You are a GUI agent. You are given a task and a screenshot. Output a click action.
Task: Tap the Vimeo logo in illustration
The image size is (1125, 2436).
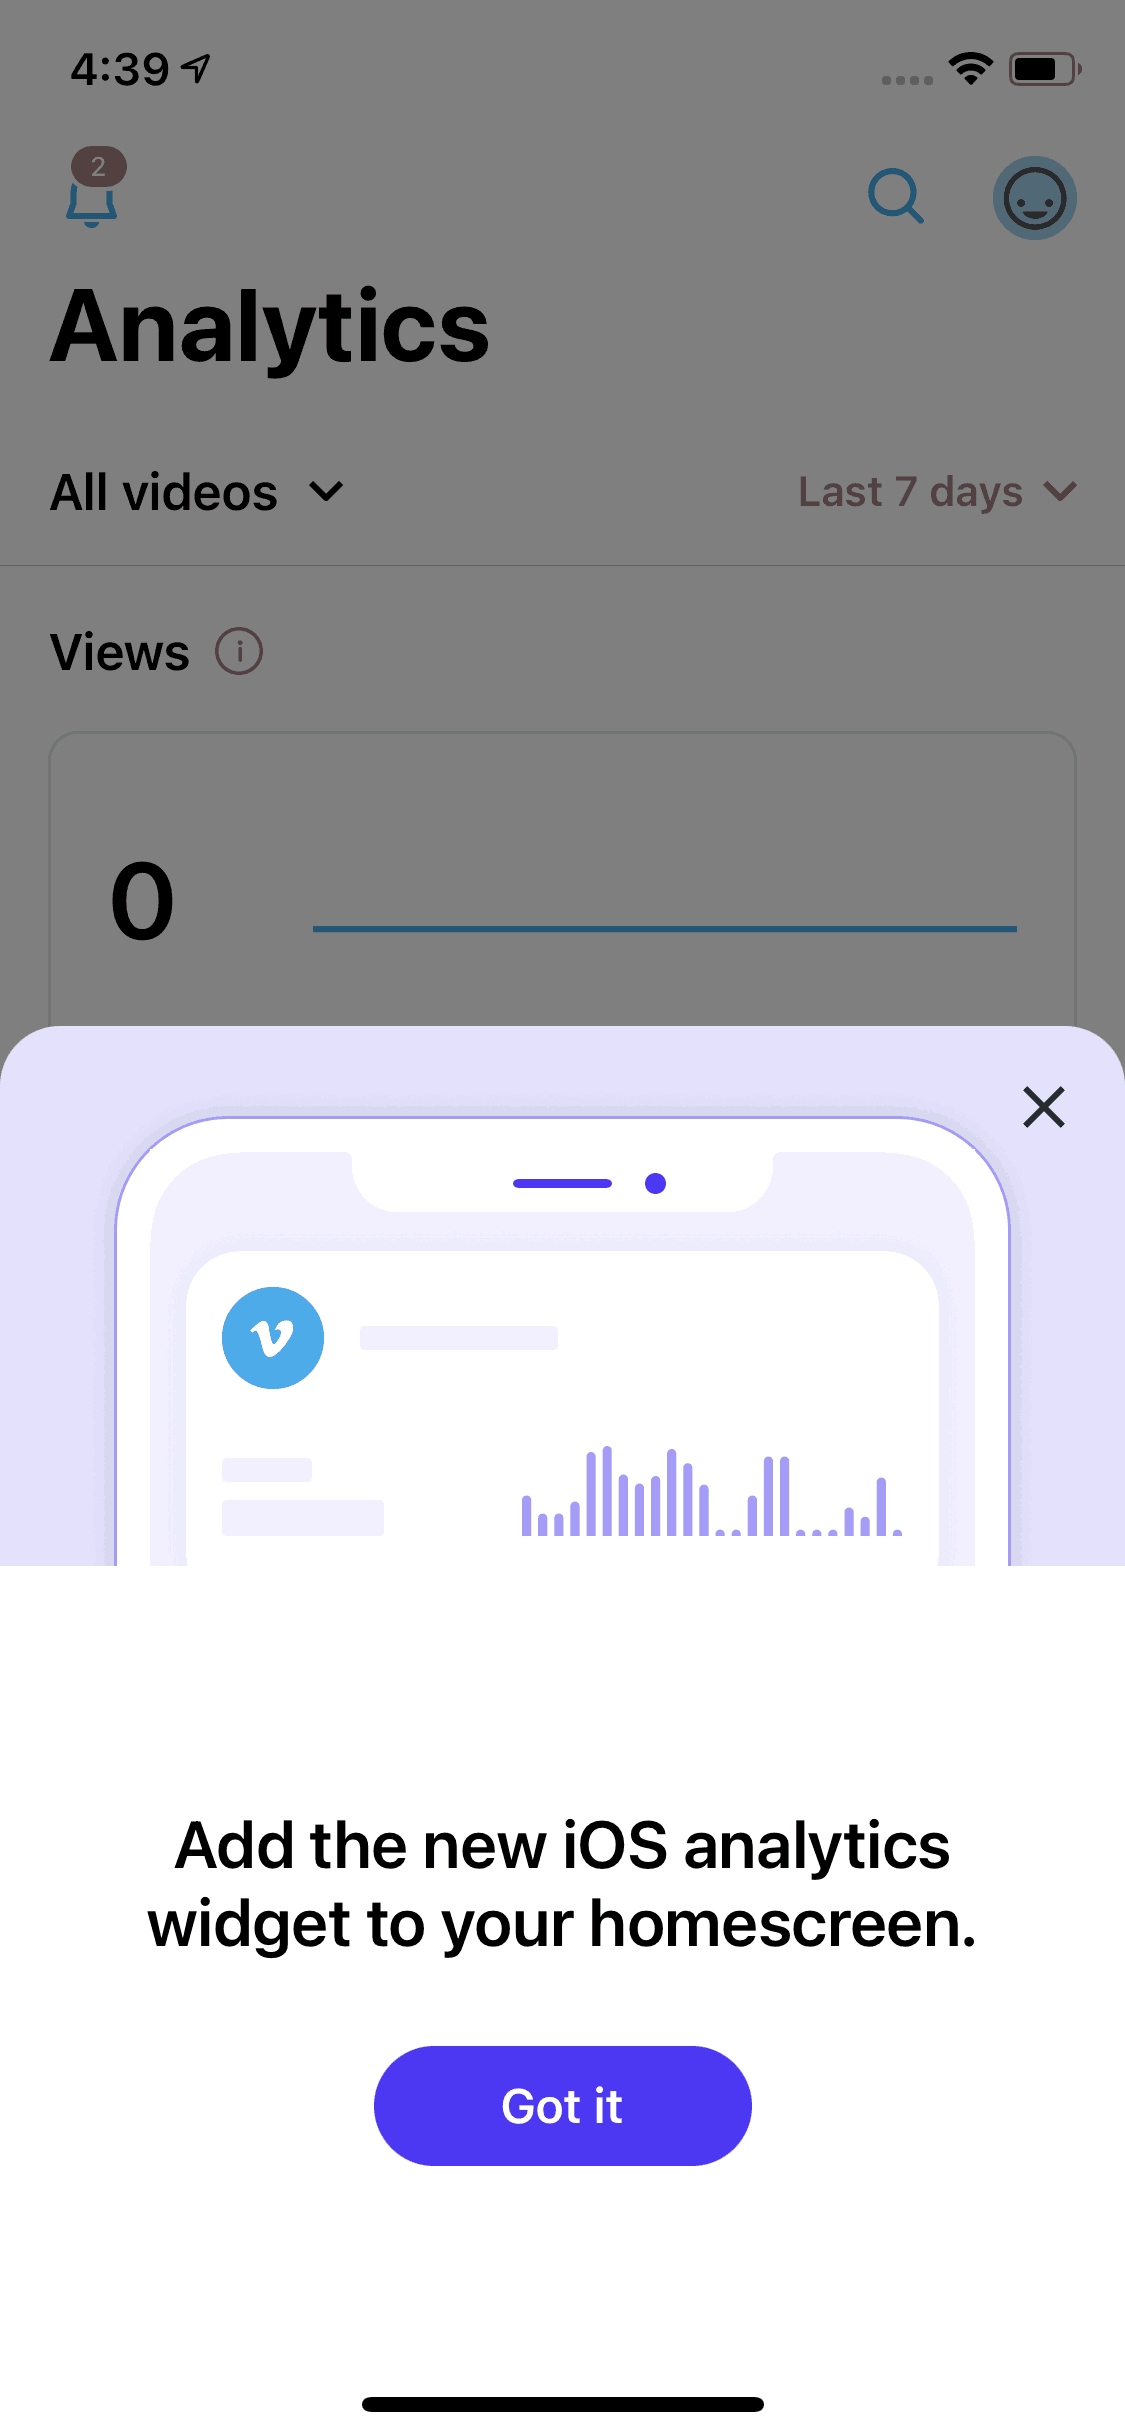click(x=273, y=1338)
